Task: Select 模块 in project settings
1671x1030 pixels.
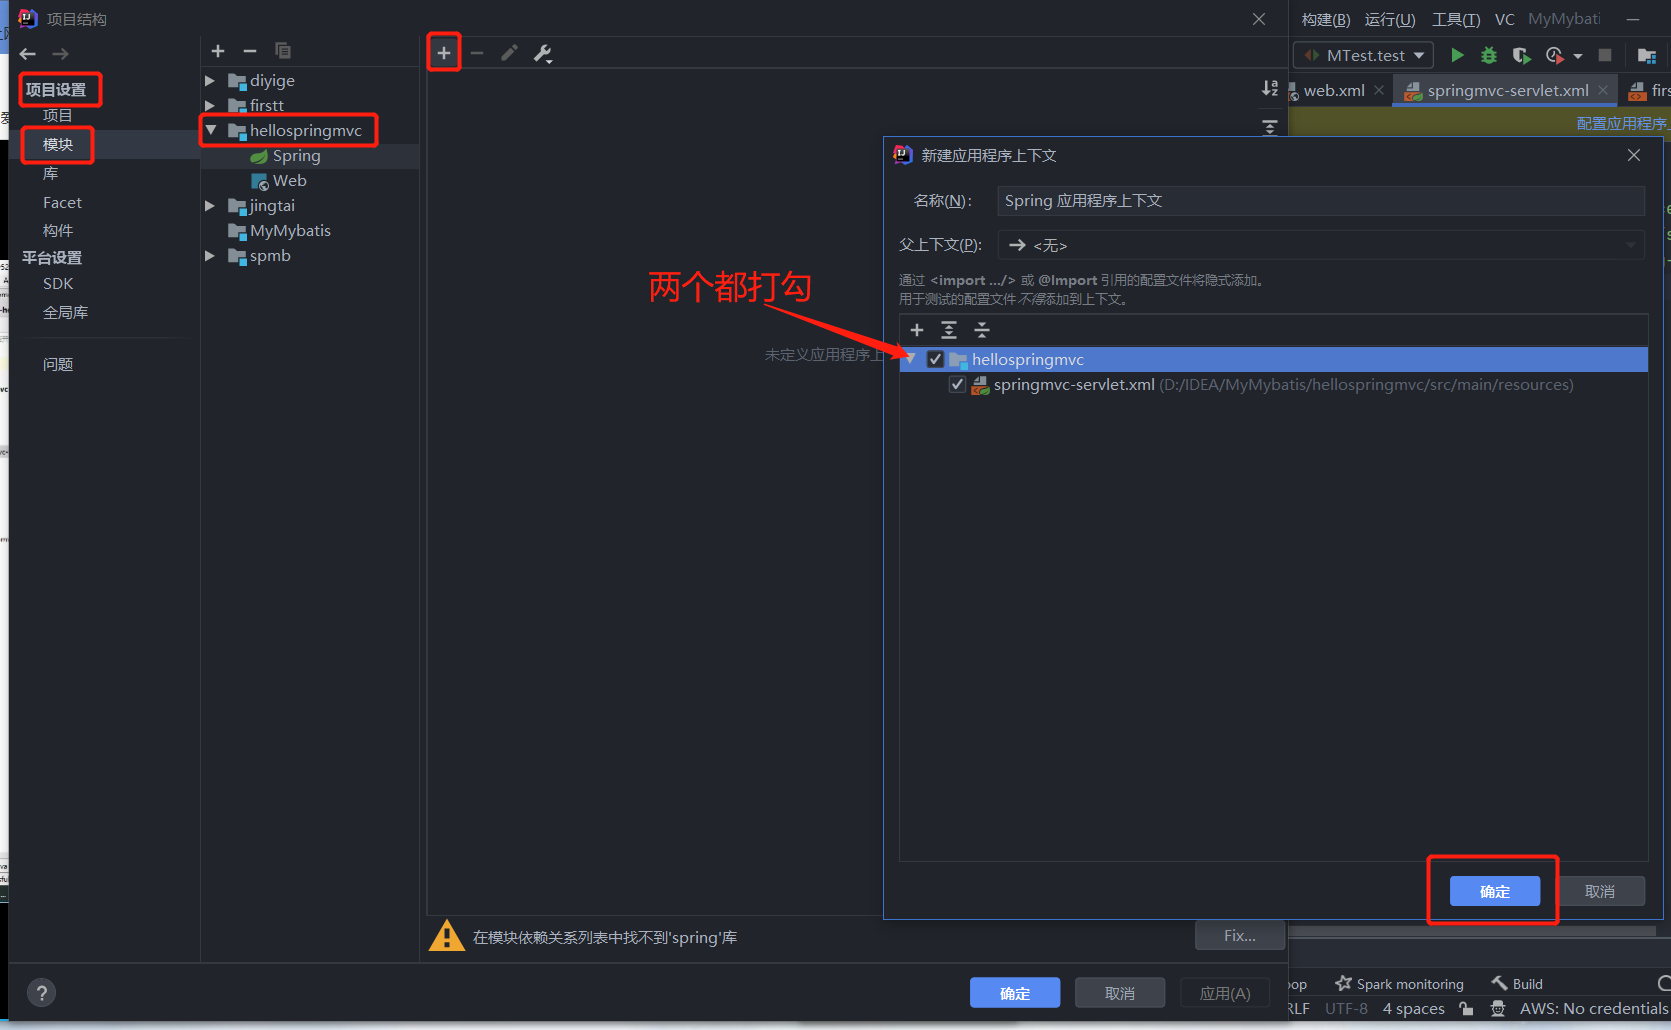Action: (x=58, y=145)
